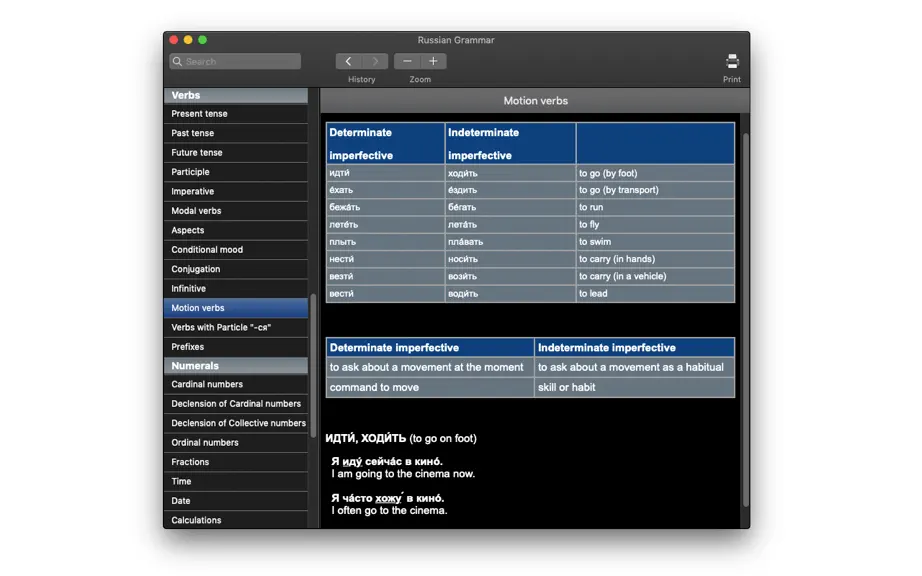The width and height of the screenshot is (922, 576).
Task: Click the sidebar list scrollbar
Action: 313,364
